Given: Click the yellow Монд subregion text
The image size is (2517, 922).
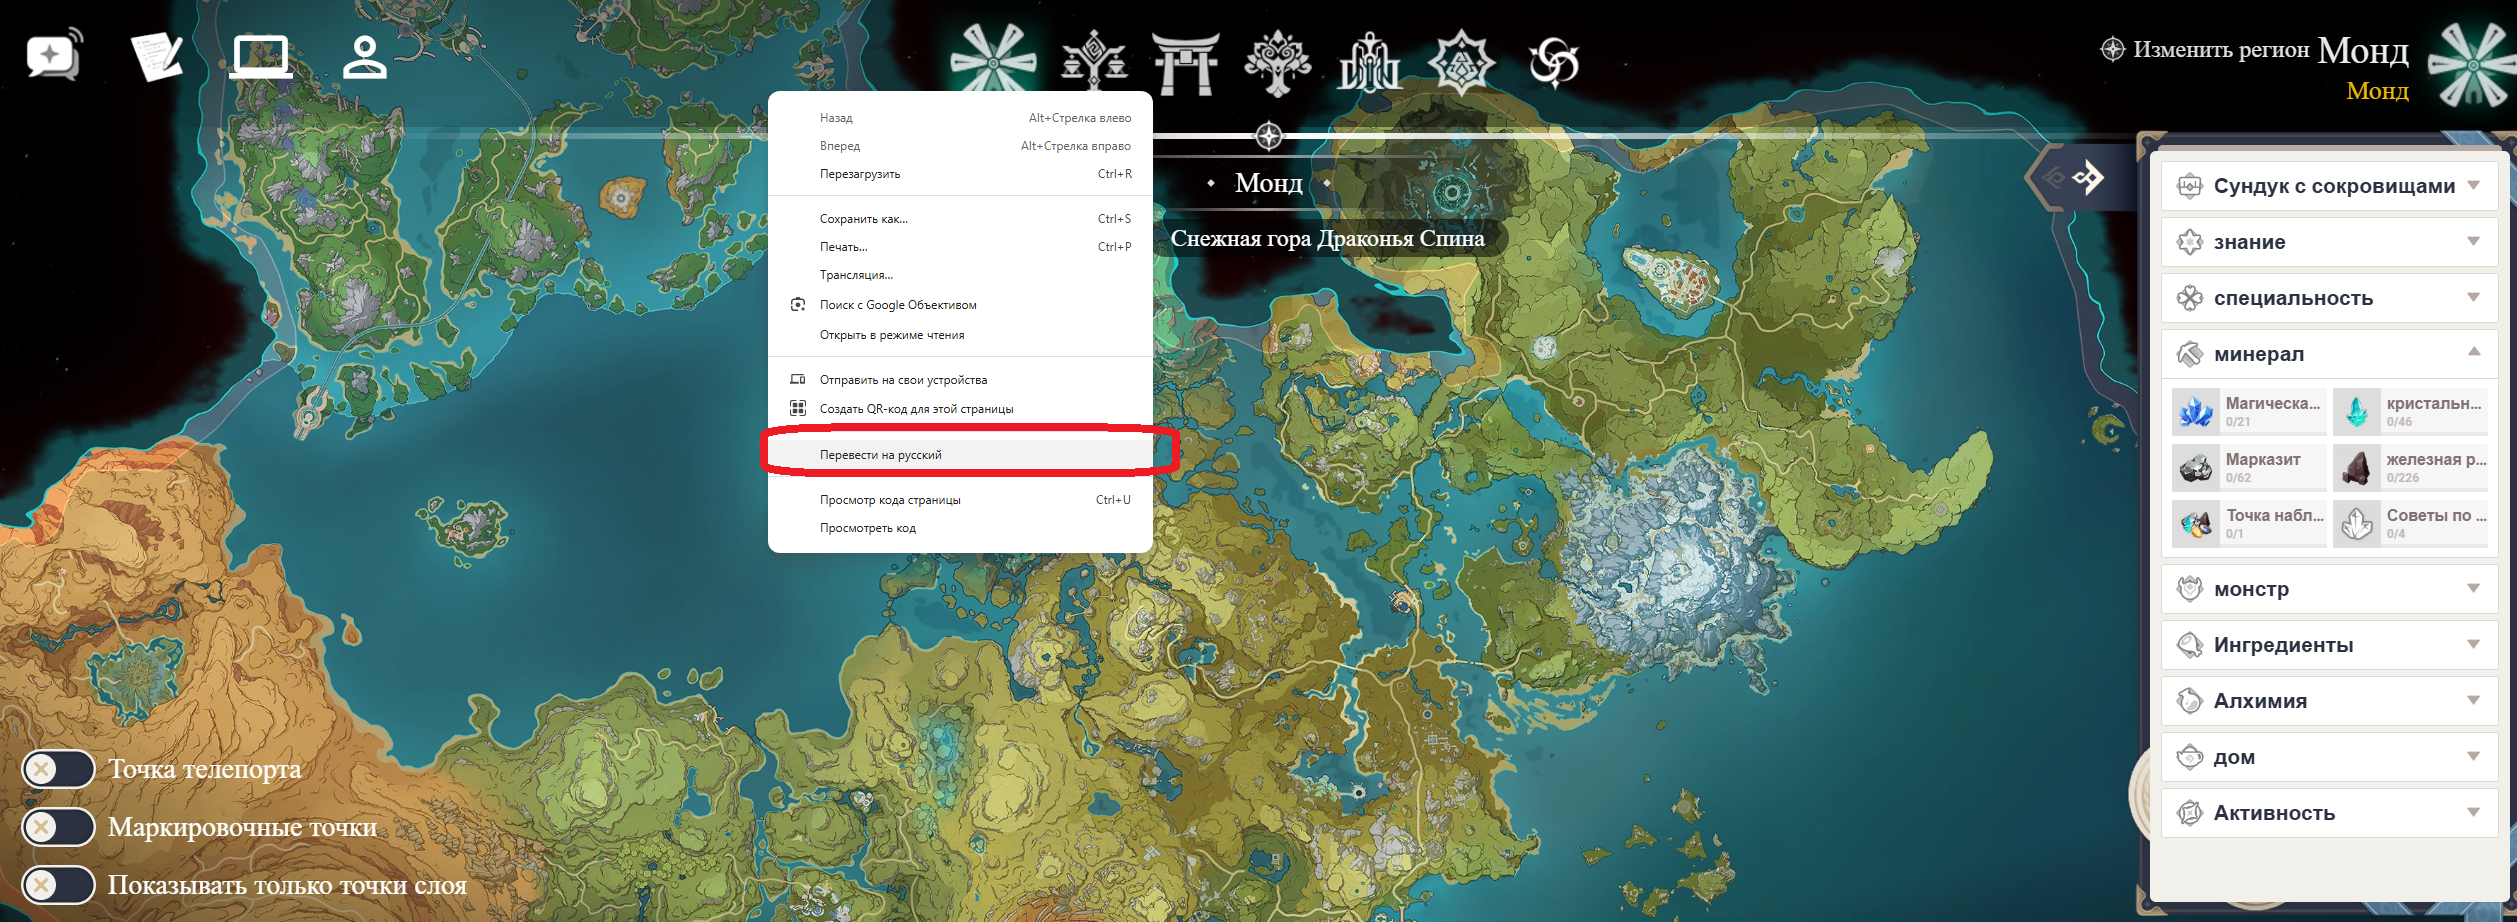Looking at the screenshot, I should (2377, 91).
